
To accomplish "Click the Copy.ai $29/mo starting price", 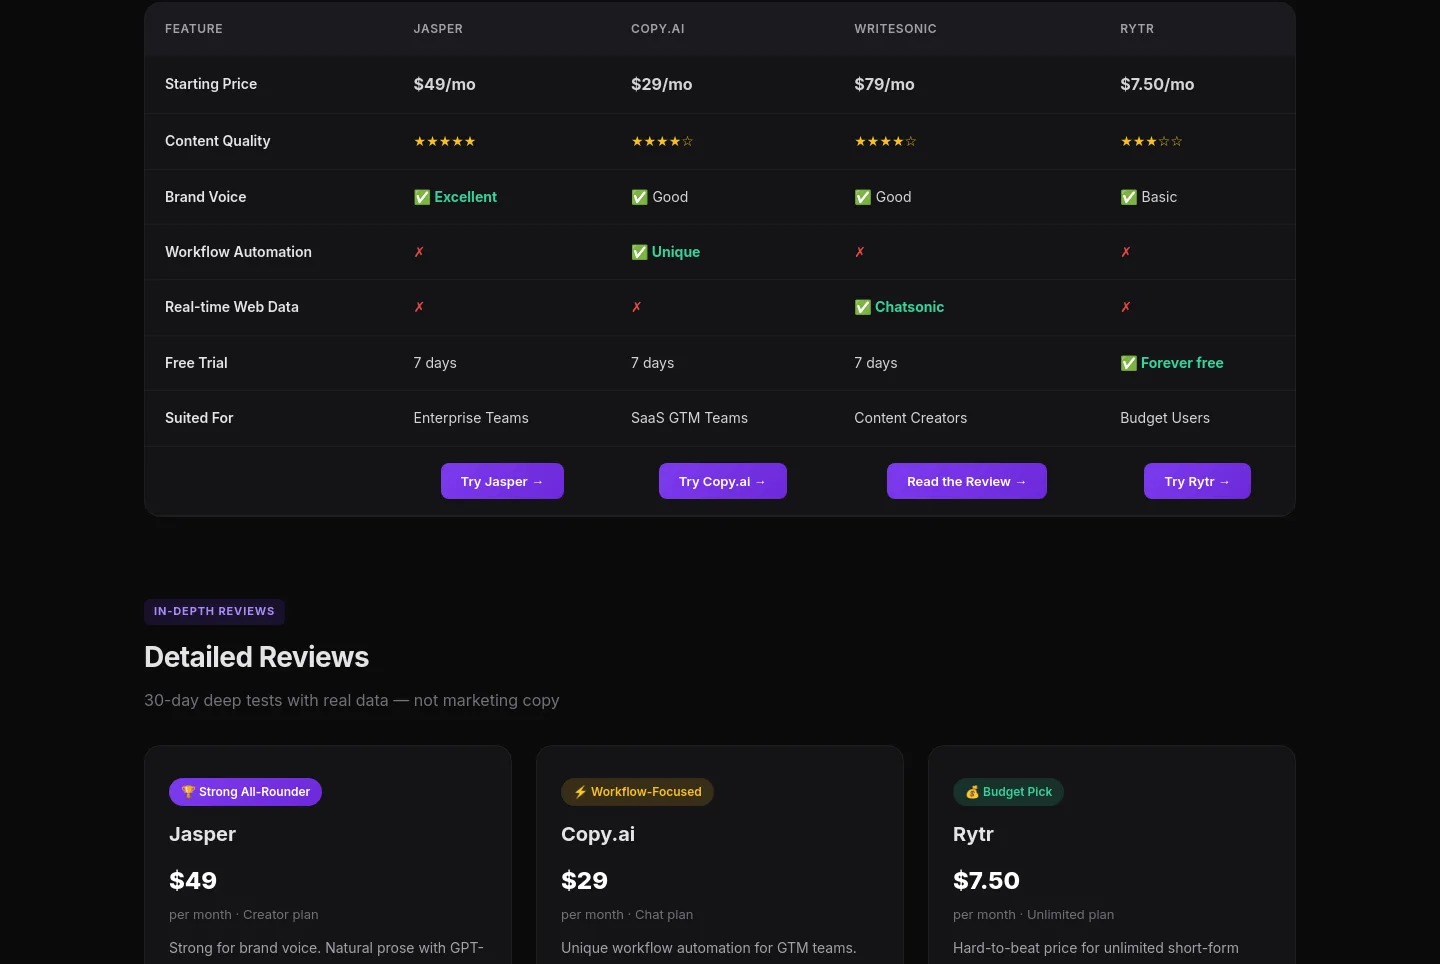I will [x=662, y=84].
